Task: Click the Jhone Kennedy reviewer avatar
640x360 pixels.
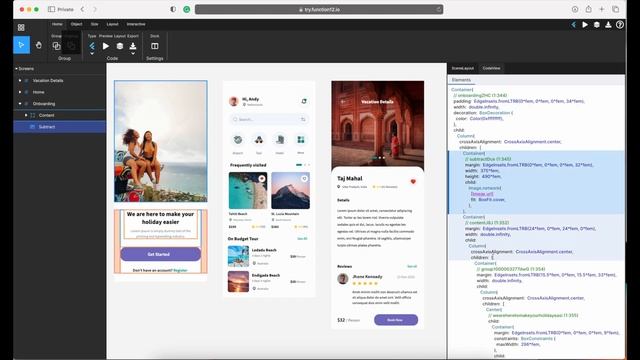Action: pyautogui.click(x=342, y=279)
